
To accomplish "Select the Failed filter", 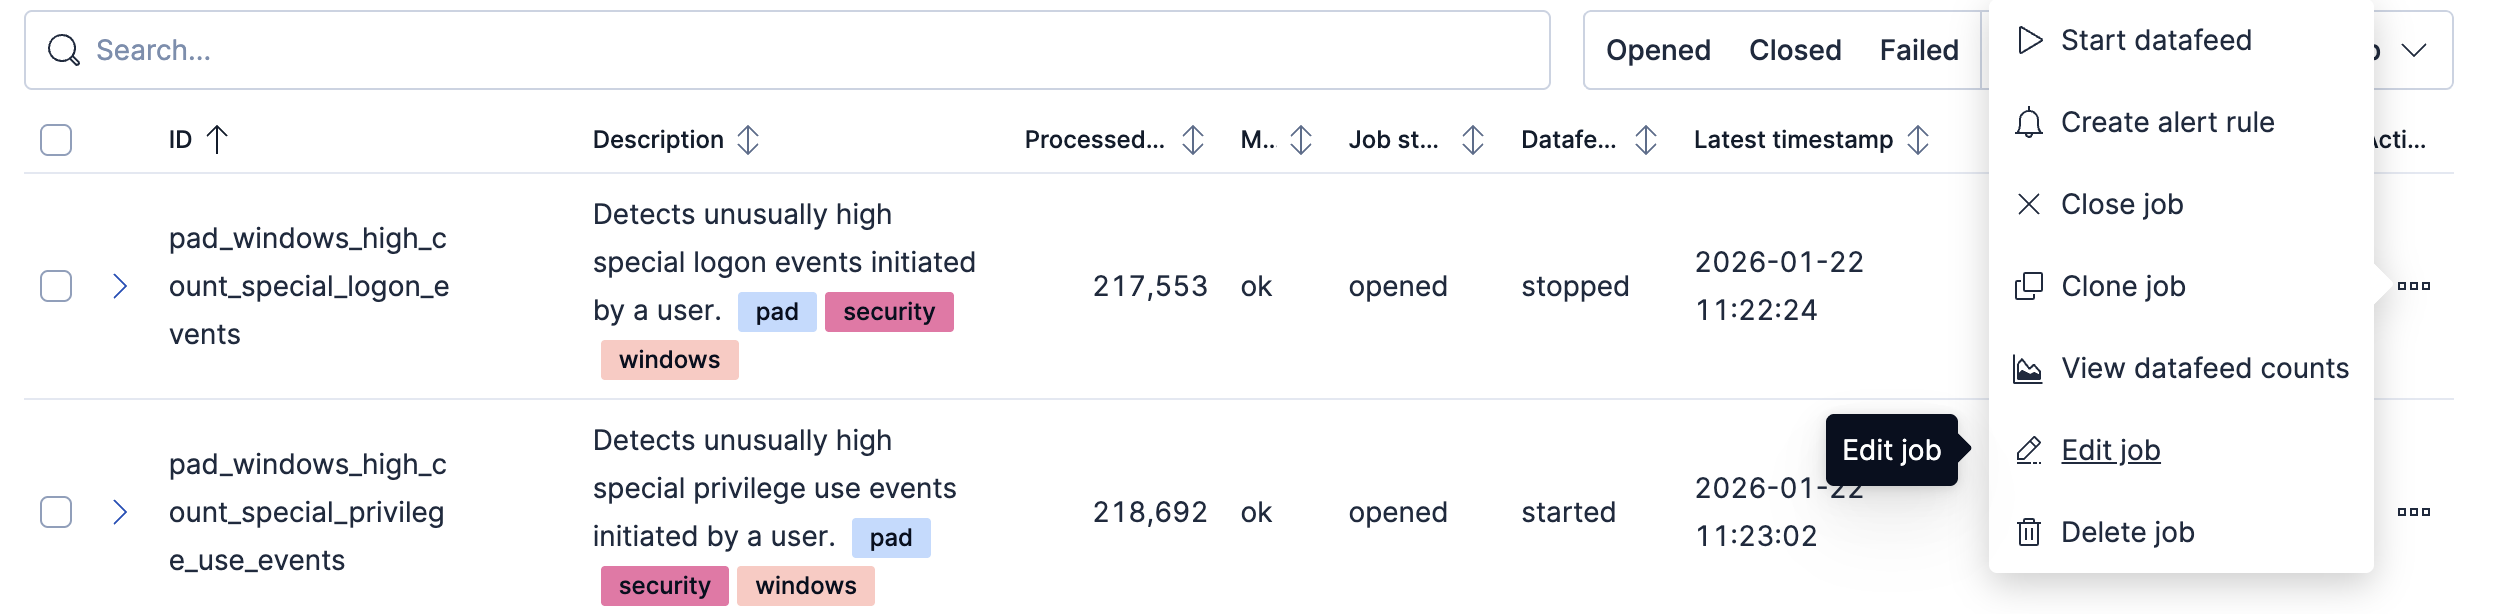I will (x=1919, y=49).
